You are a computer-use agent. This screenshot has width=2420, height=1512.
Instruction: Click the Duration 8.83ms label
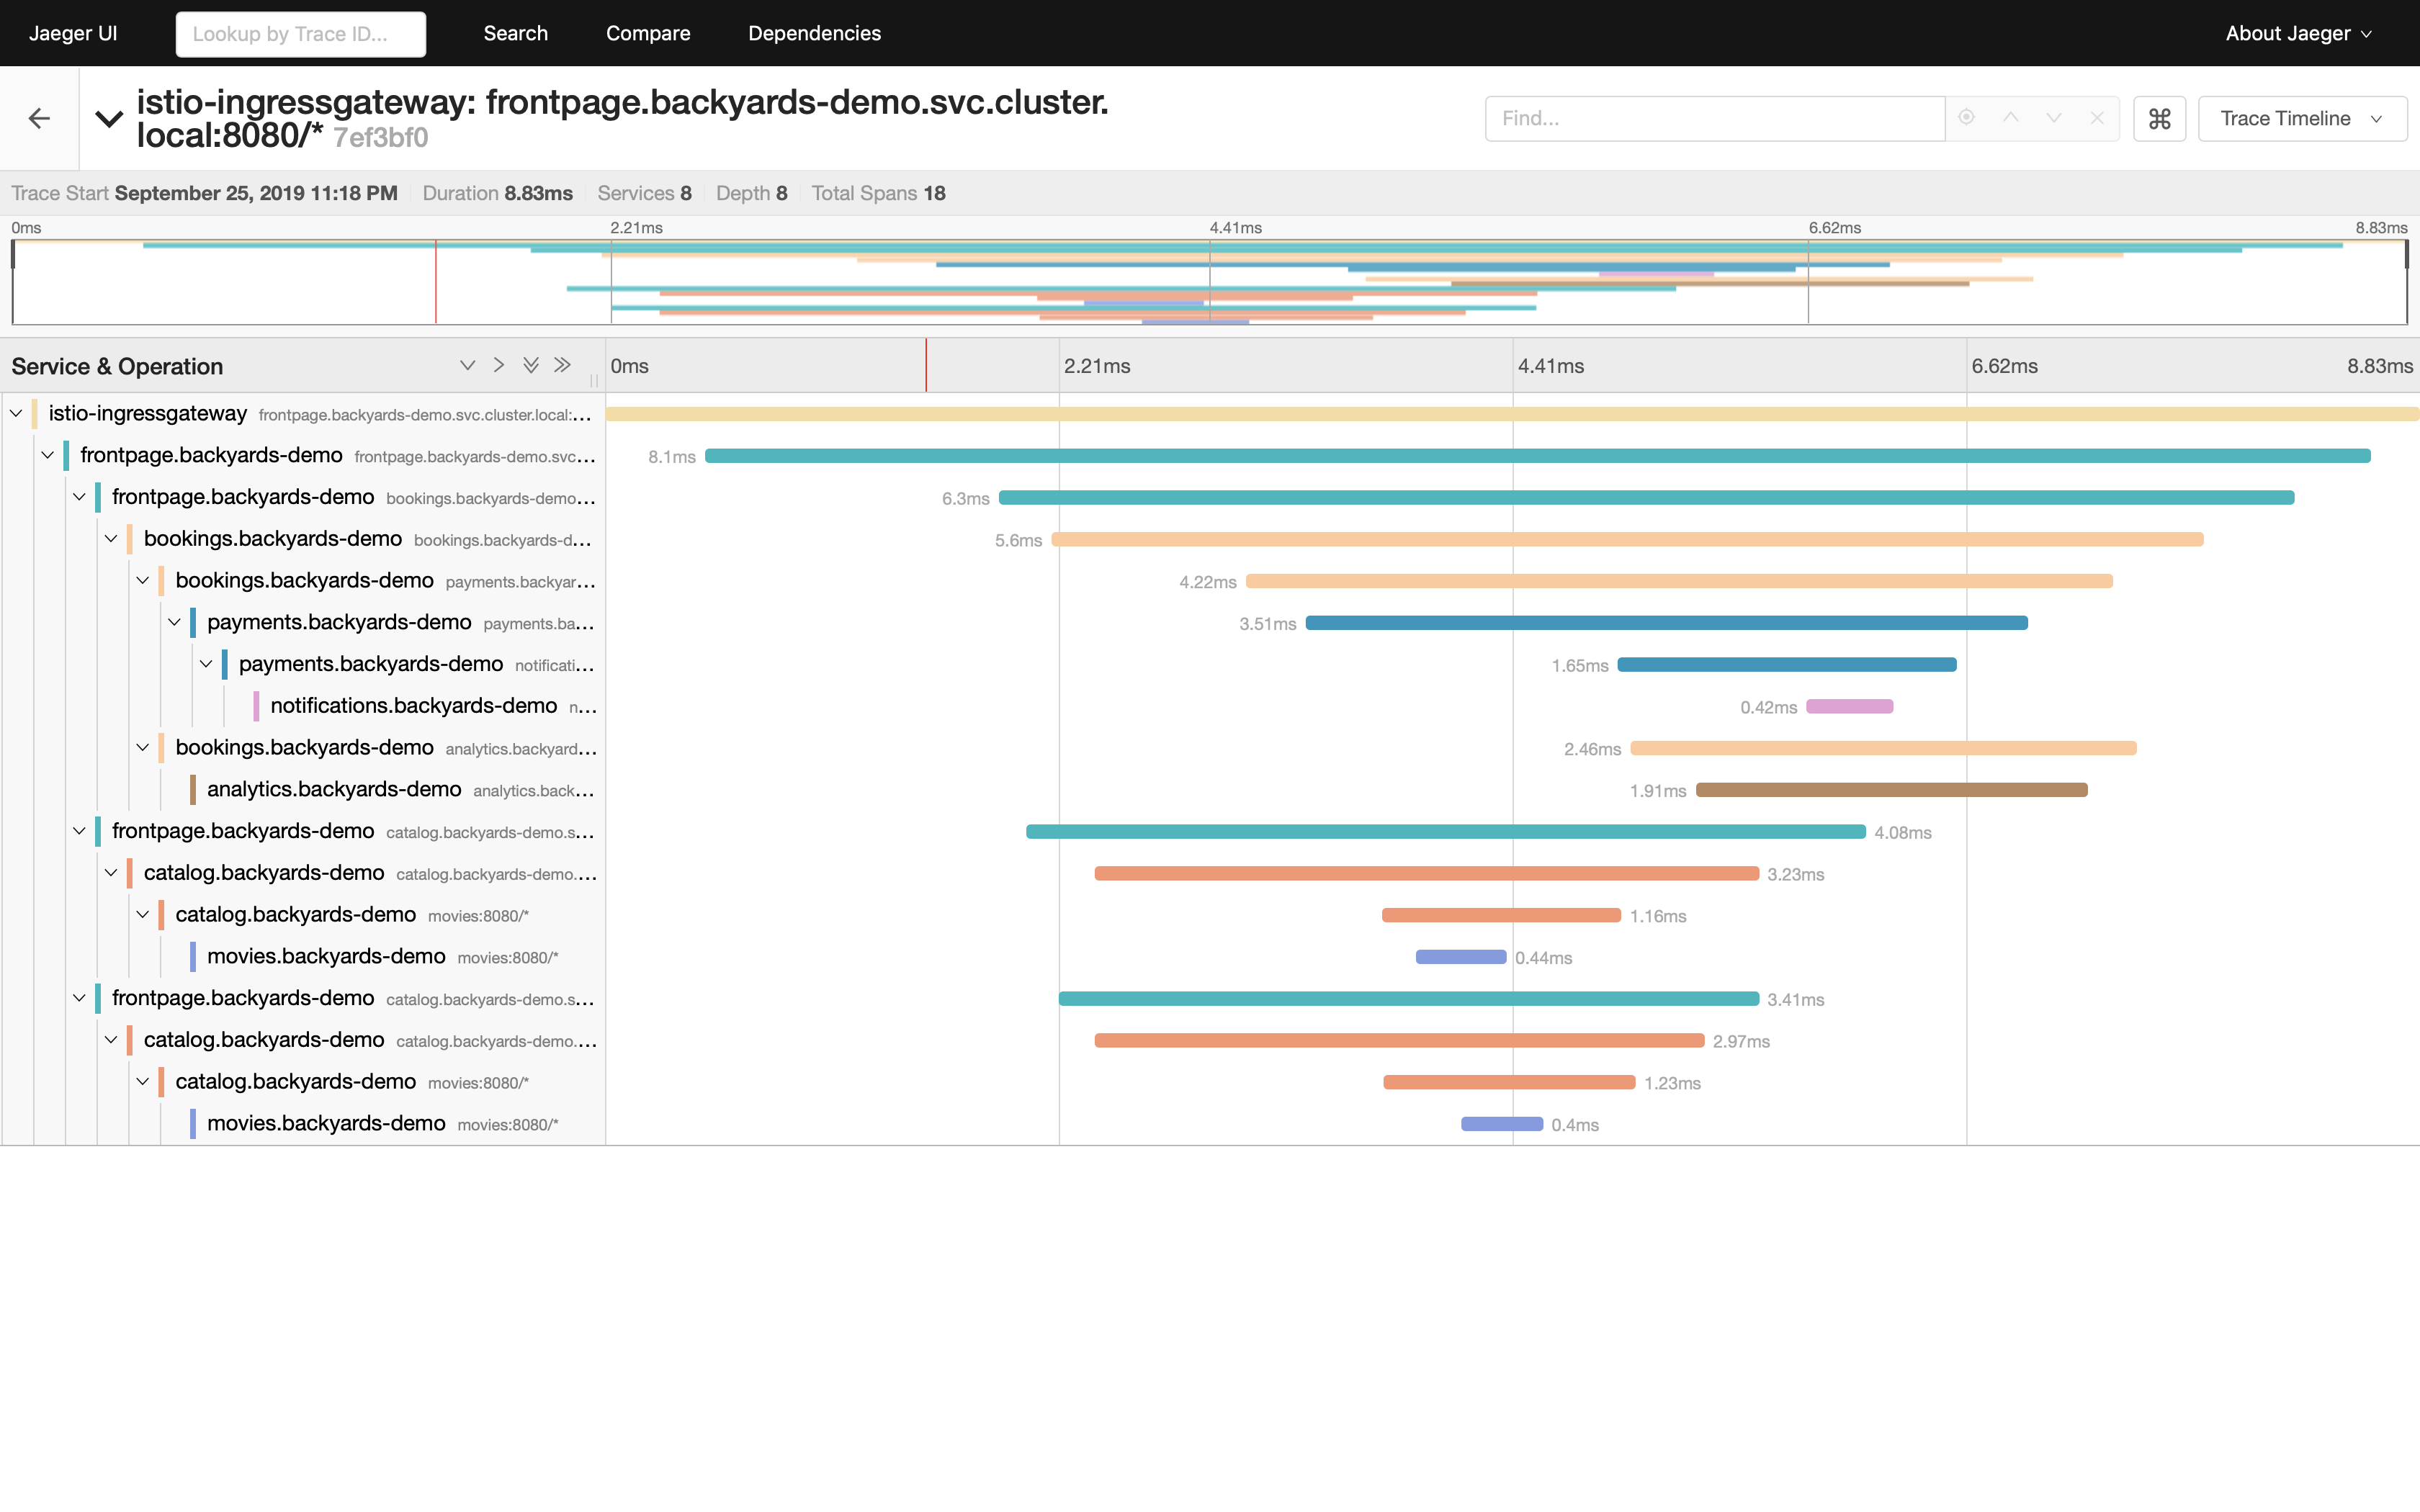tap(497, 193)
